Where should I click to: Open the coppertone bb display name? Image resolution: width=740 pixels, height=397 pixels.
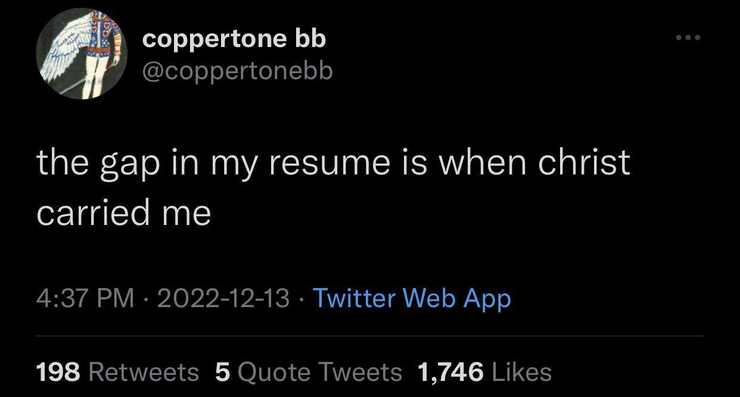click(x=234, y=39)
